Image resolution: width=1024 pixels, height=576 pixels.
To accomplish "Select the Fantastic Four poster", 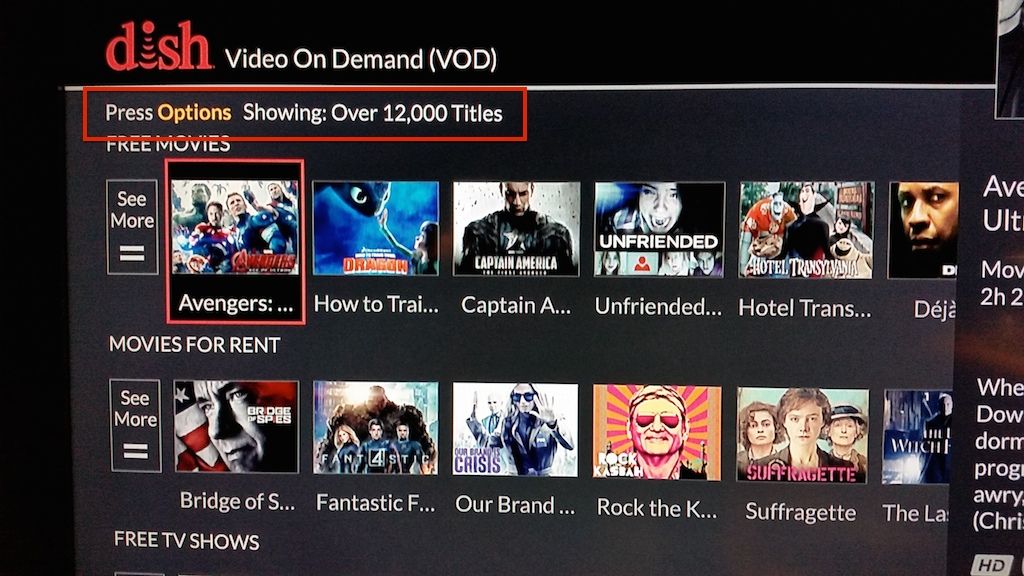I will tap(376, 428).
